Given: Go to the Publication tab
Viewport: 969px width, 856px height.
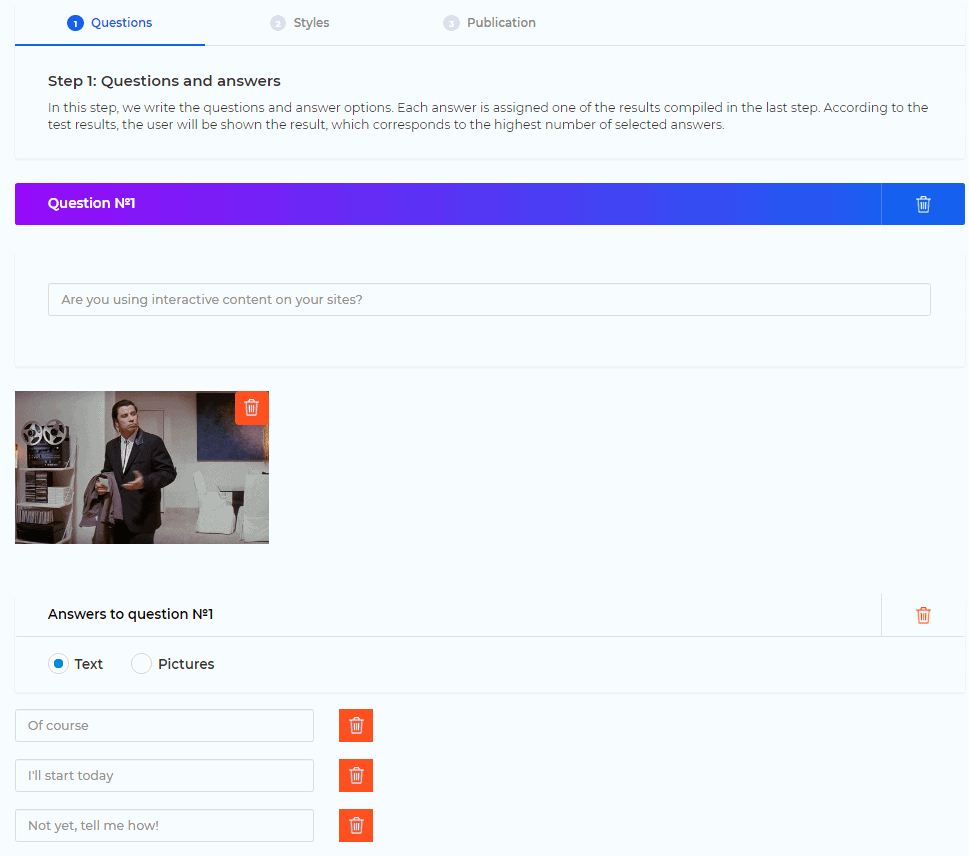Looking at the screenshot, I should [501, 23].
